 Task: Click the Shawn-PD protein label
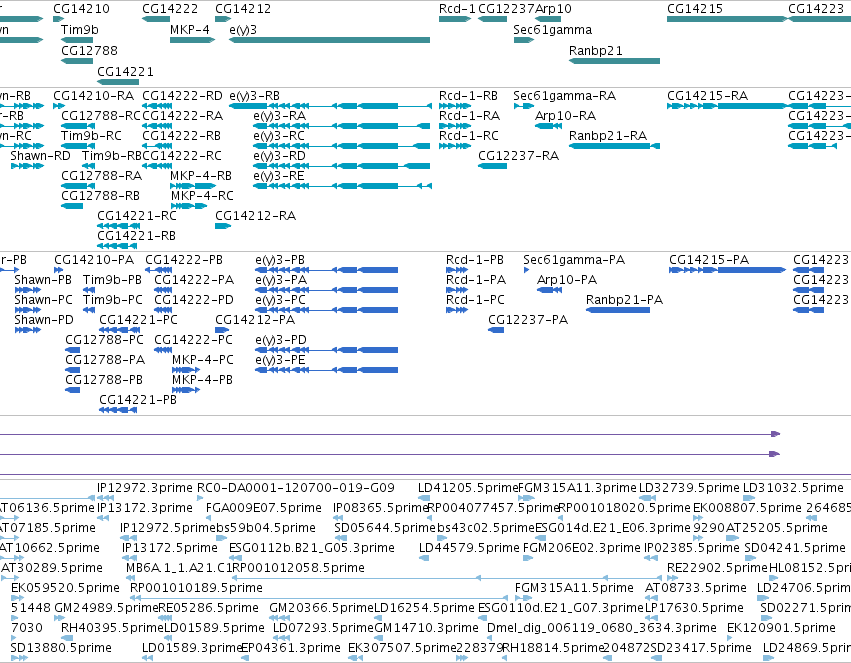[43, 320]
